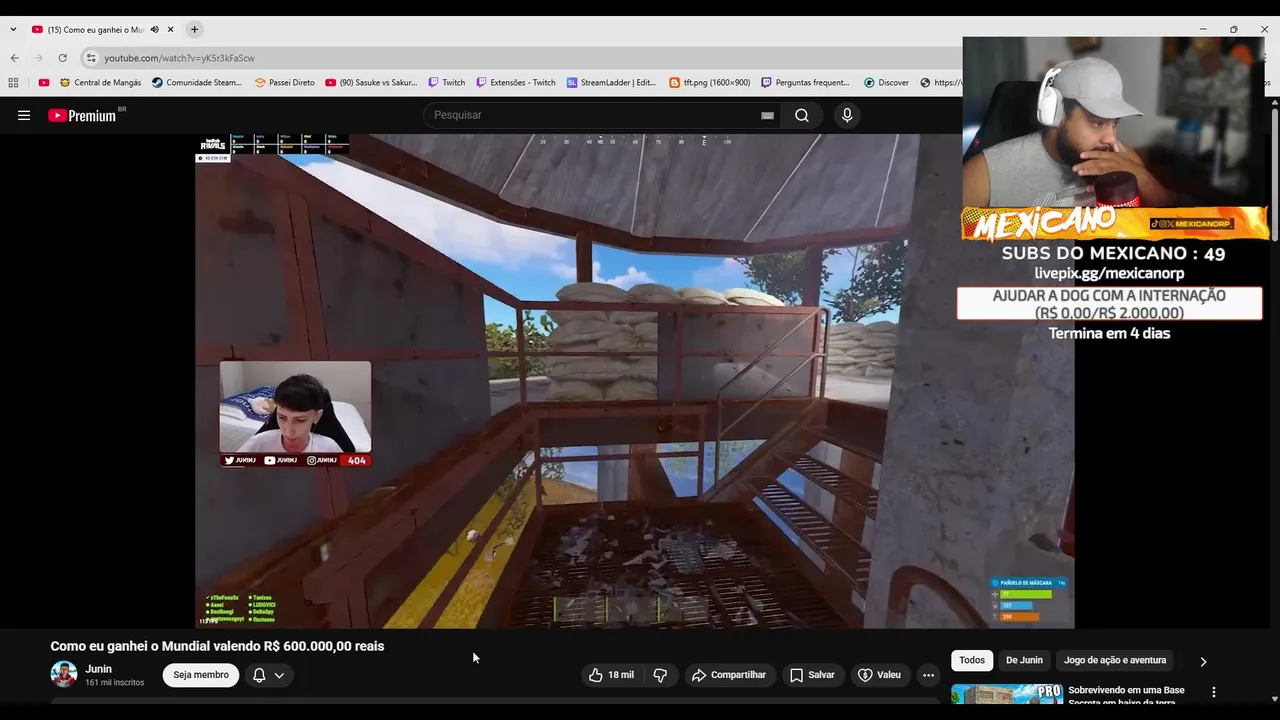Open the on-screen keyboard icon in search
Viewport: 1280px width, 720px height.
pyautogui.click(x=767, y=115)
